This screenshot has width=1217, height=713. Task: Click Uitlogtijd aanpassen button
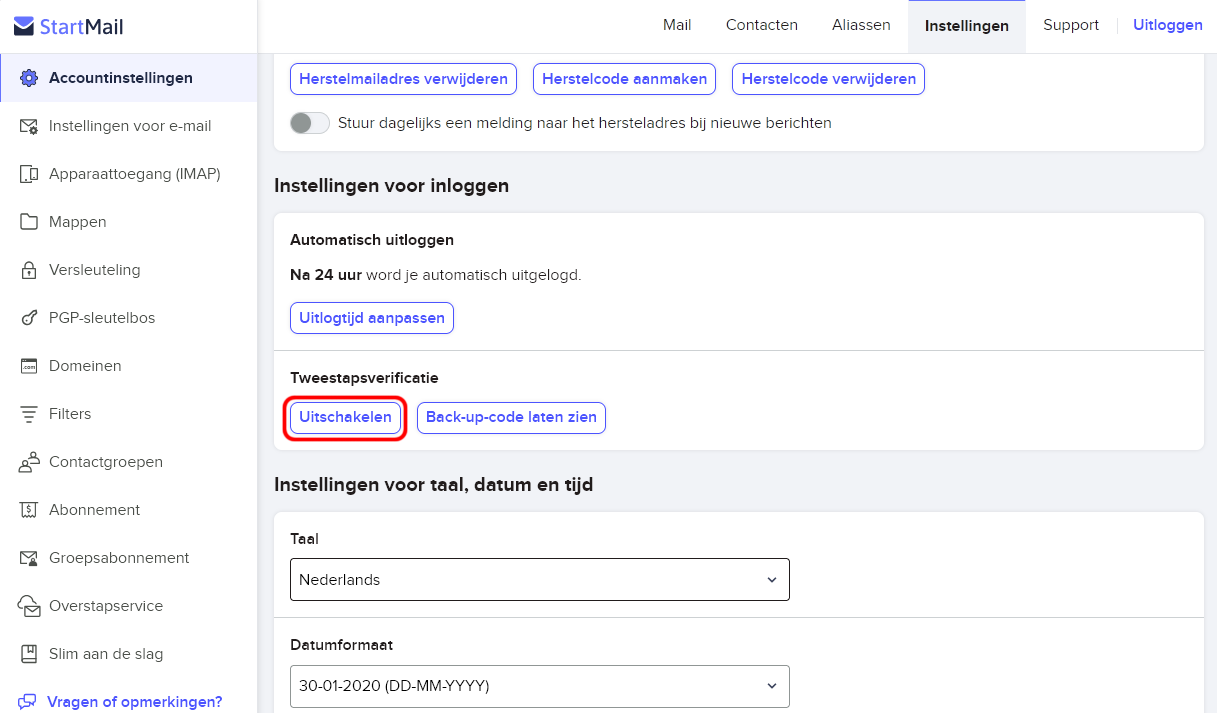[372, 318]
